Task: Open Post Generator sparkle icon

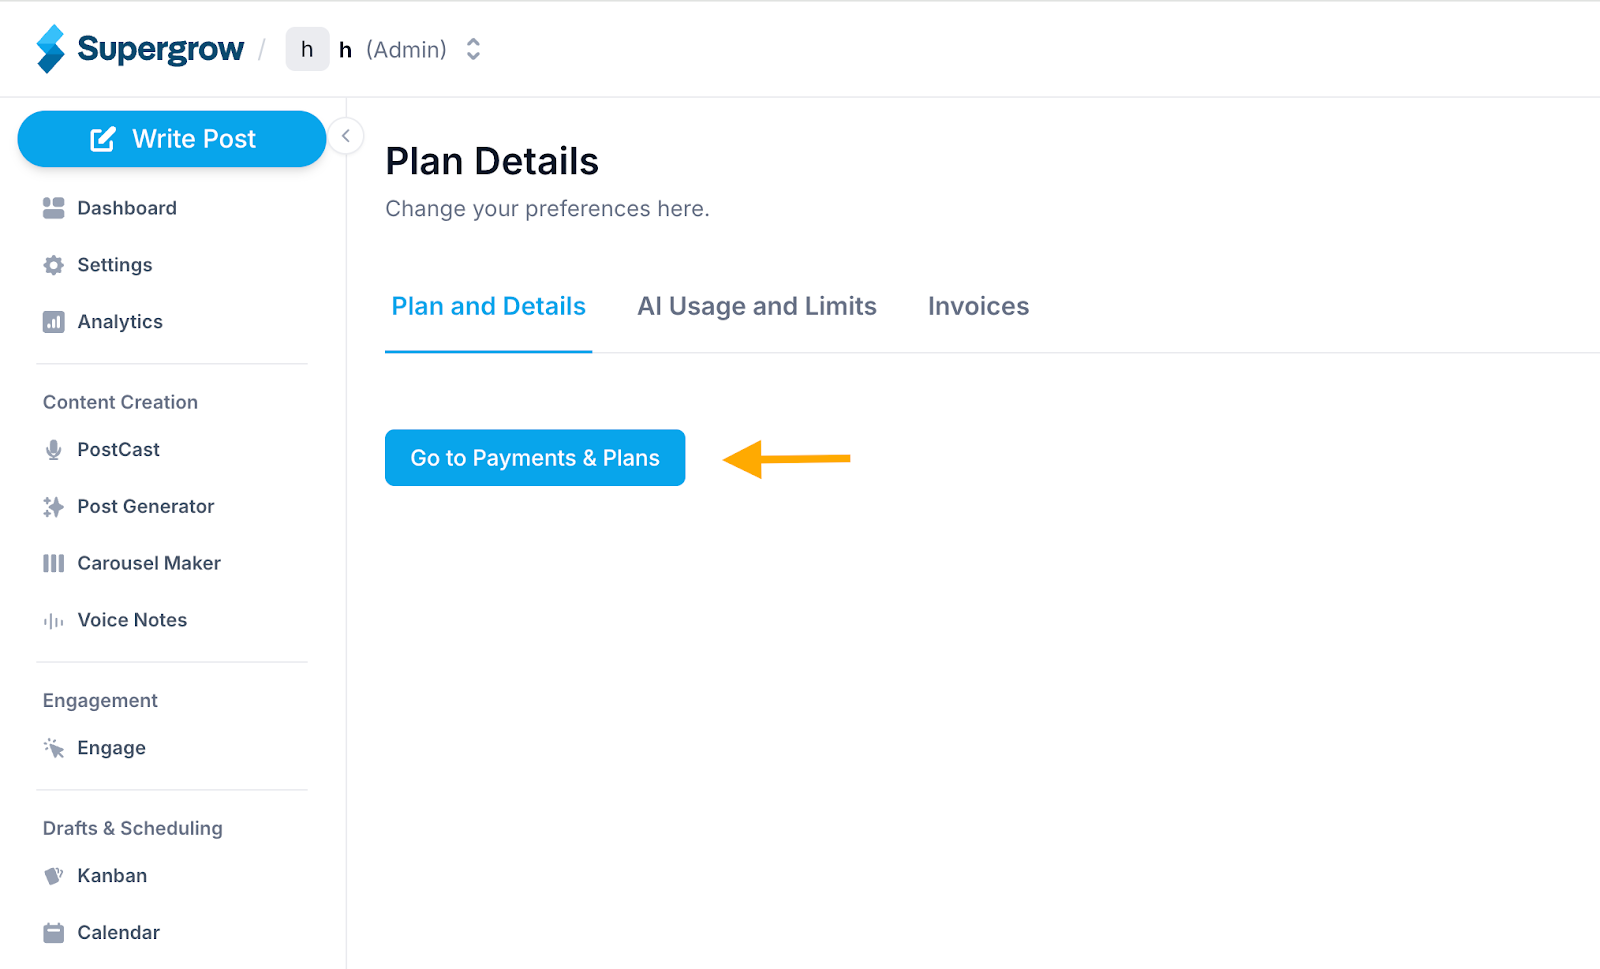Action: [x=54, y=507]
